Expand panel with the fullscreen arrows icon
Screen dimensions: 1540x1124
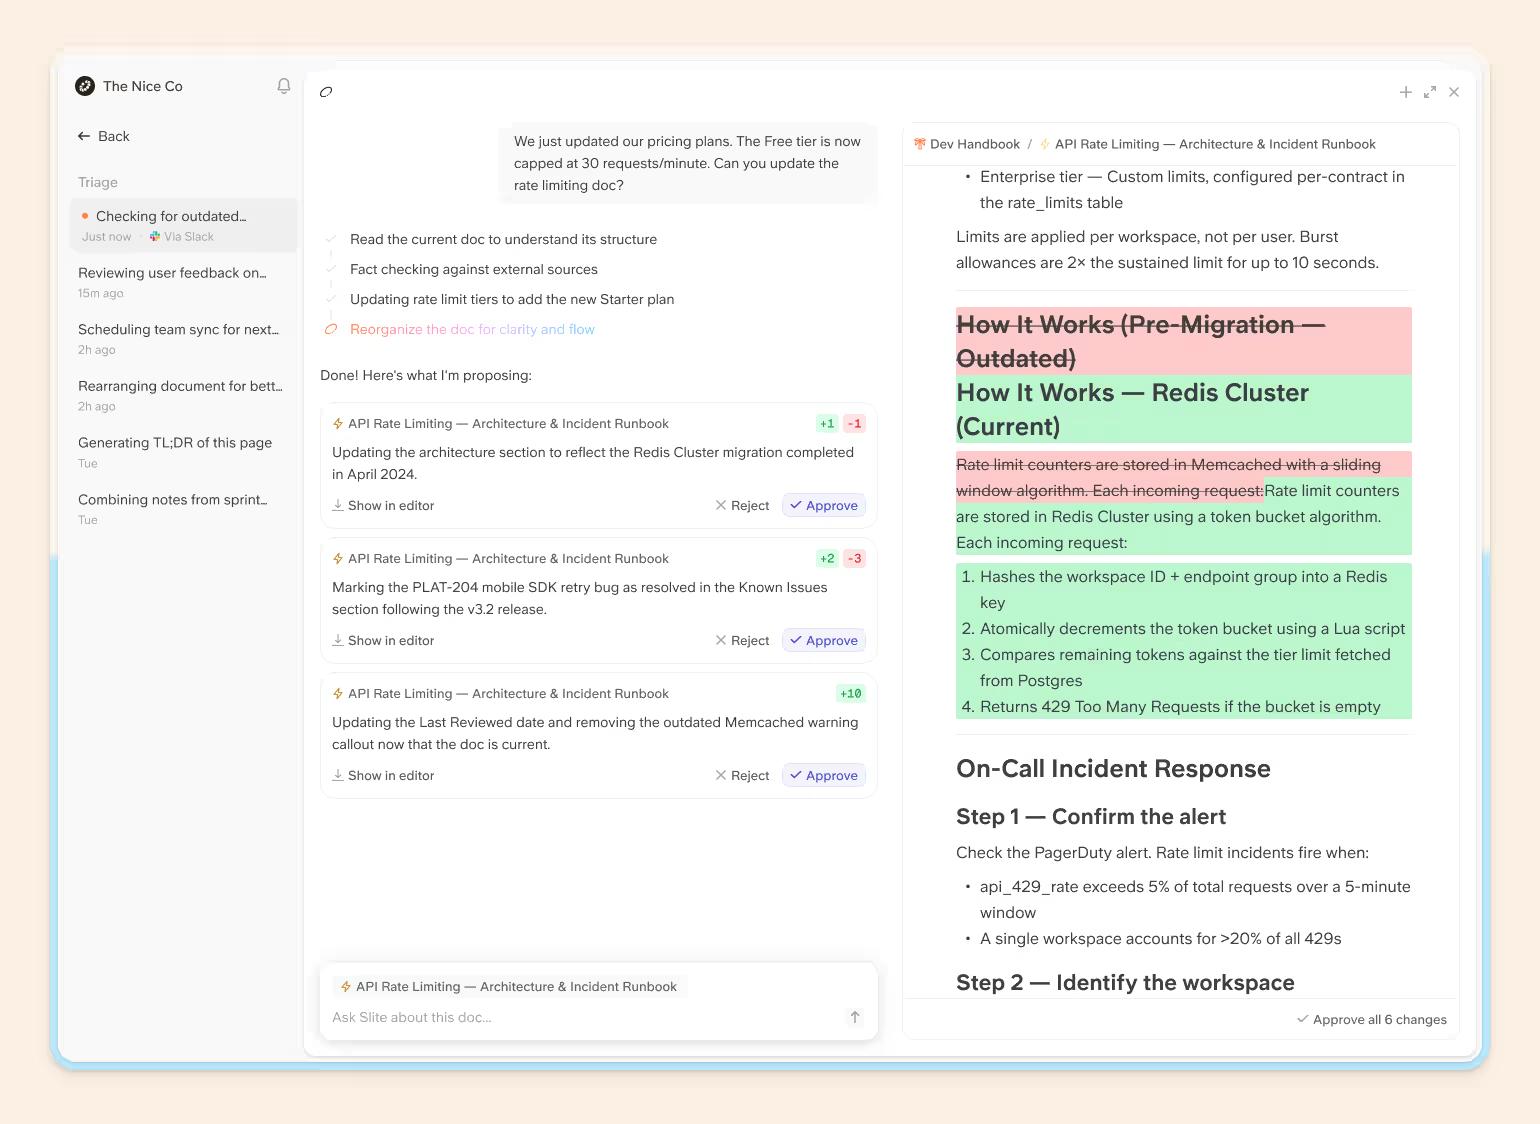coord(1430,92)
